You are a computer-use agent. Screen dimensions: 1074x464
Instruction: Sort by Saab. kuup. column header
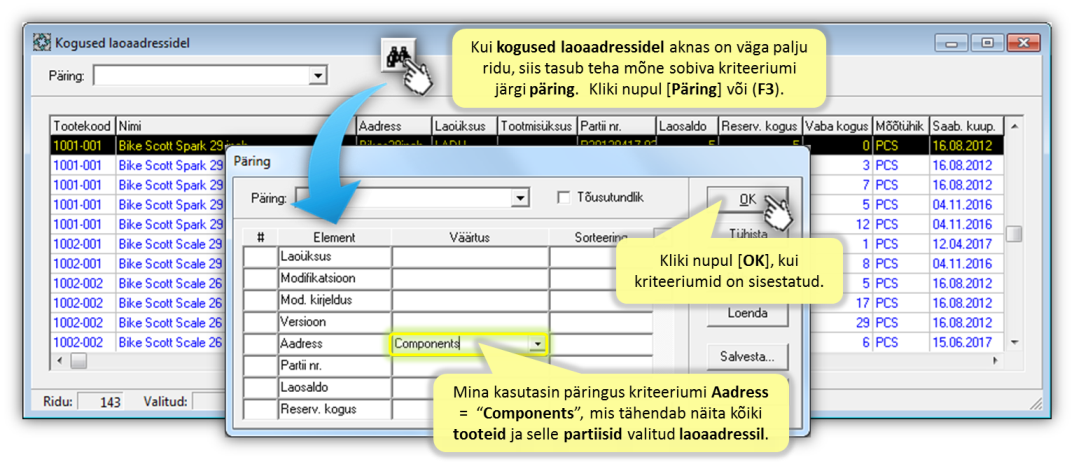tap(966, 127)
